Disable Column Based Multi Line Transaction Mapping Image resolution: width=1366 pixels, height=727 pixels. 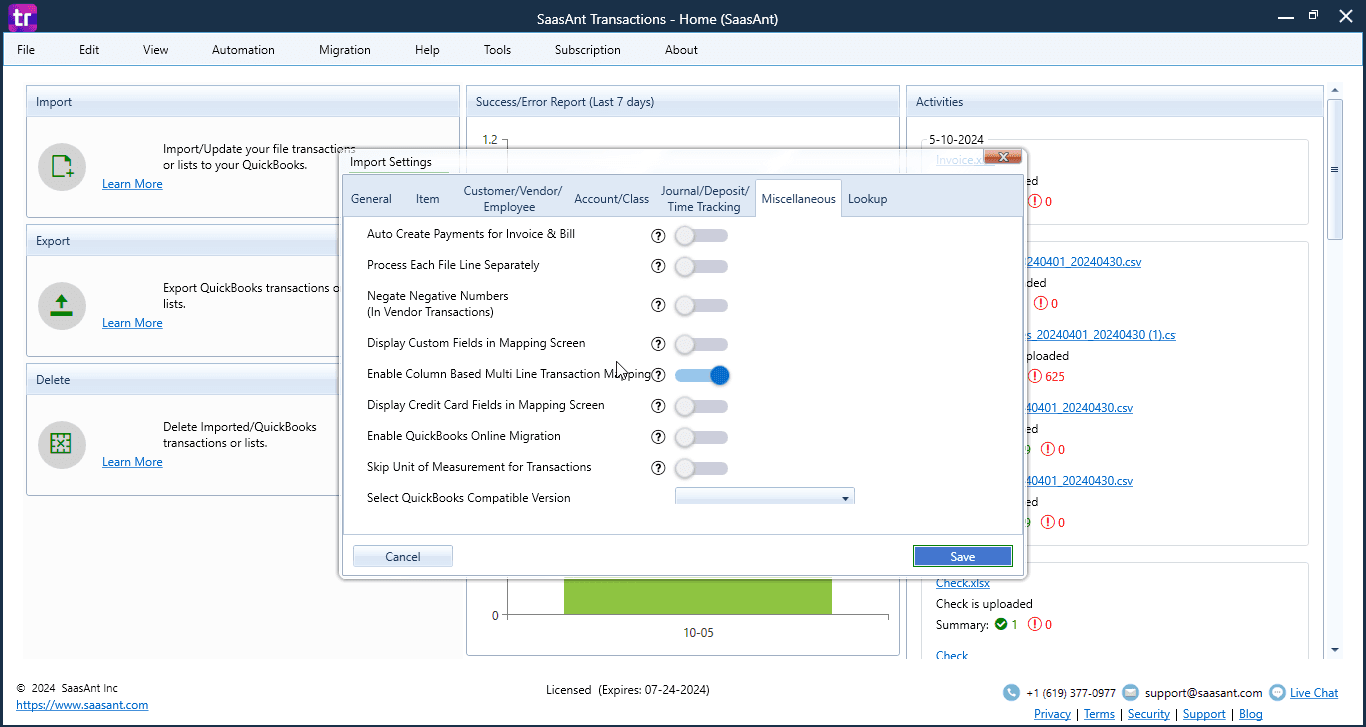702,375
